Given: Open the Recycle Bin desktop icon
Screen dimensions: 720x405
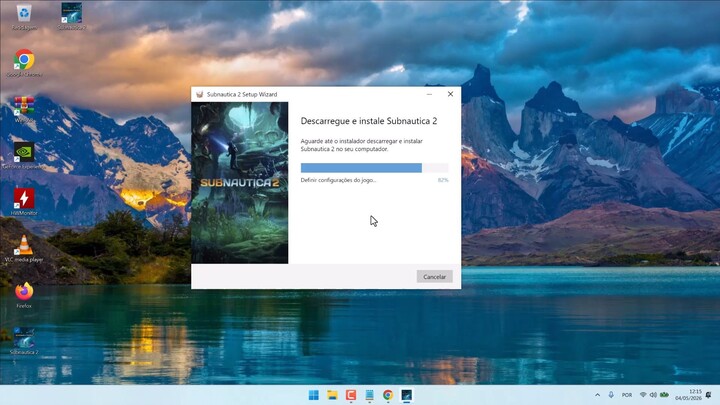Looking at the screenshot, I should (x=24, y=17).
